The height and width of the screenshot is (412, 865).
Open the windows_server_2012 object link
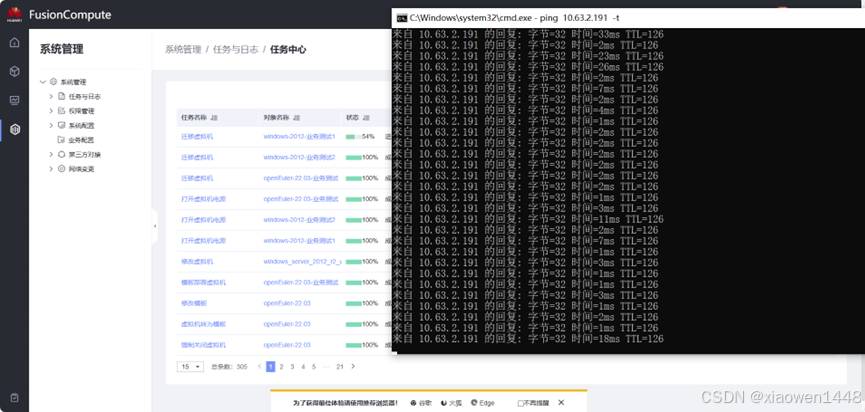click(302, 262)
